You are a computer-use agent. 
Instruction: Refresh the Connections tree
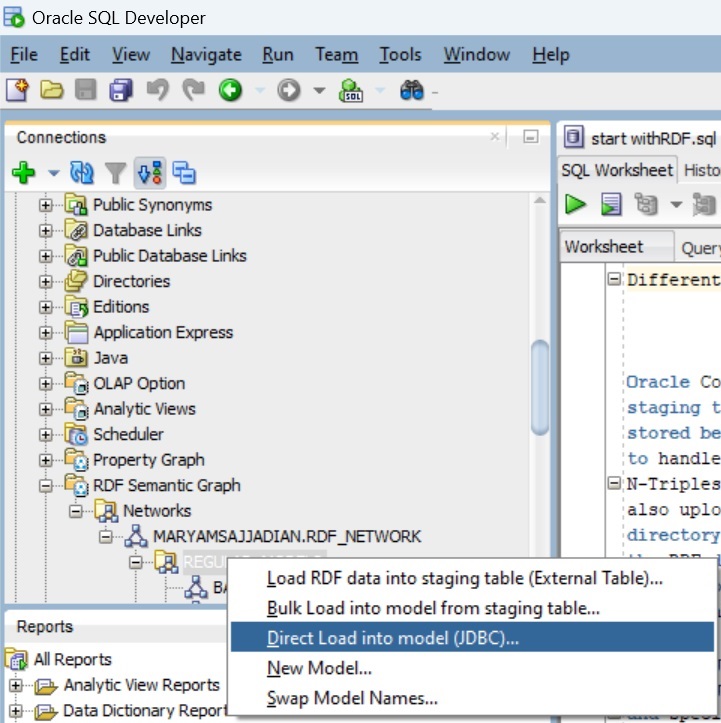82,173
